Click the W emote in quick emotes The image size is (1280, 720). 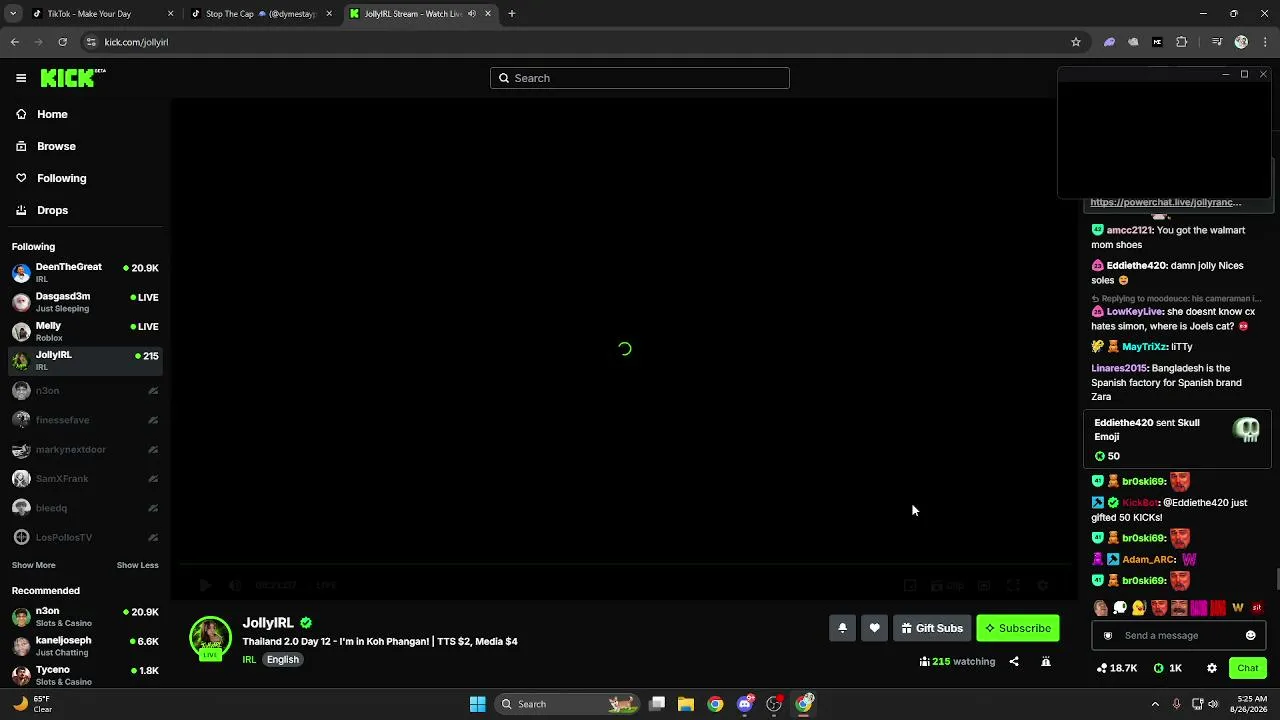click(1238, 608)
